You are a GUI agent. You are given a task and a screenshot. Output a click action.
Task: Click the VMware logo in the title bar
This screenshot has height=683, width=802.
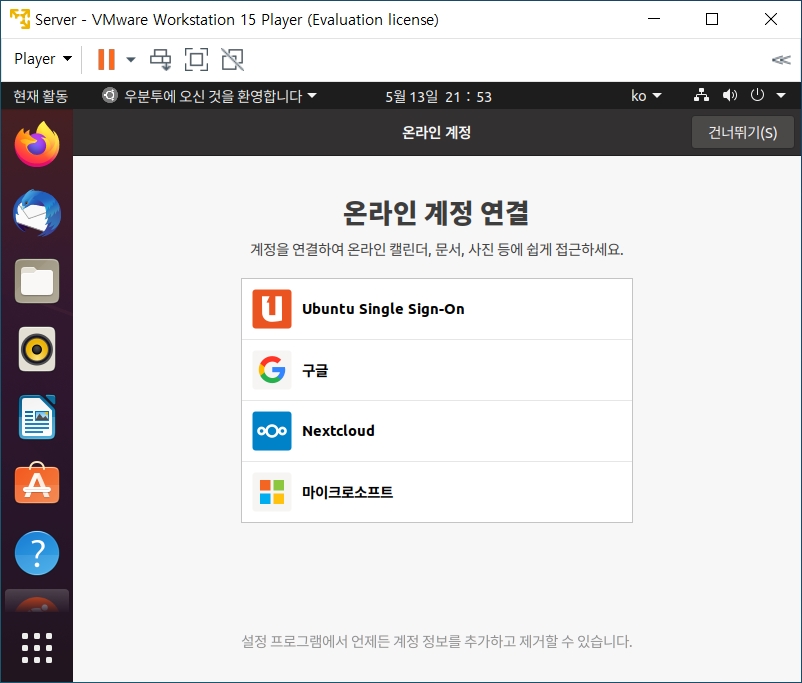point(20,19)
